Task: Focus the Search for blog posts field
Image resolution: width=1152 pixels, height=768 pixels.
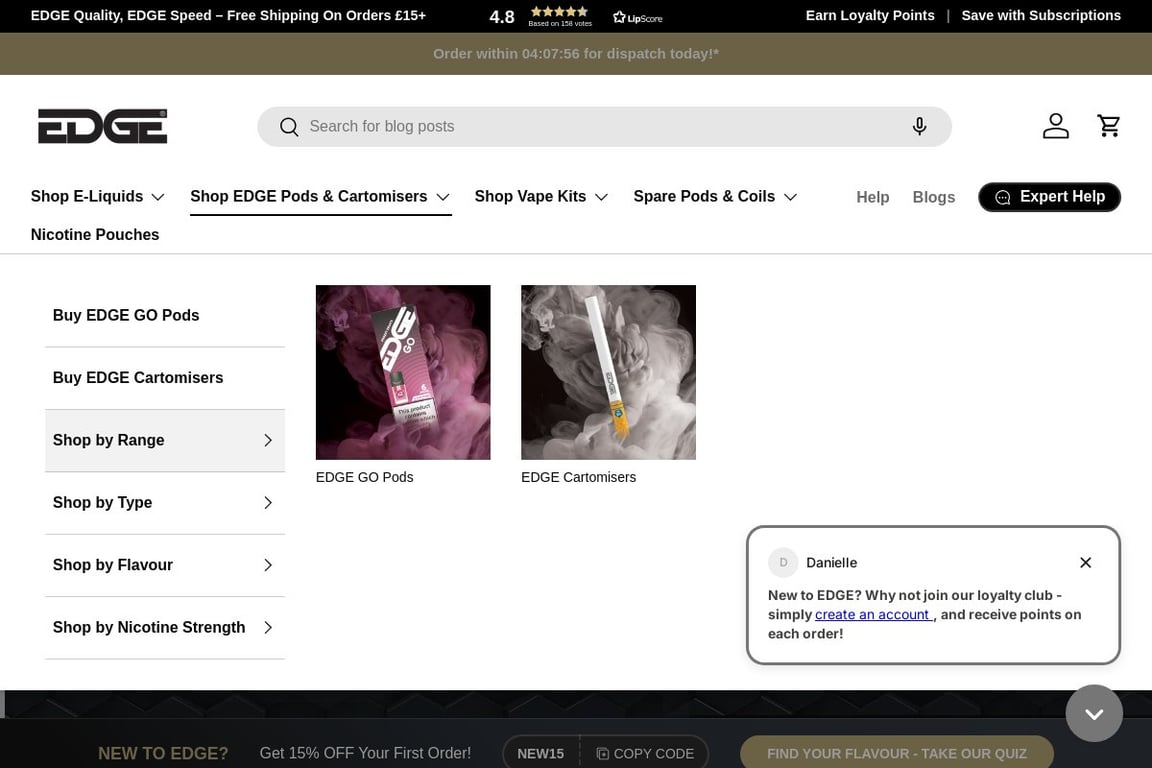Action: (604, 126)
